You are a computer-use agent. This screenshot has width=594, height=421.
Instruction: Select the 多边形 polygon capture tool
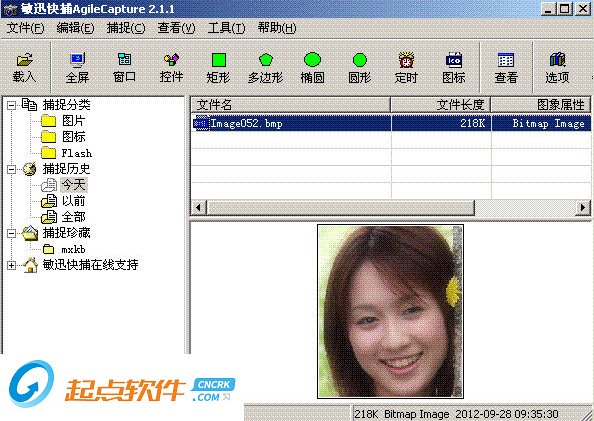(x=266, y=68)
